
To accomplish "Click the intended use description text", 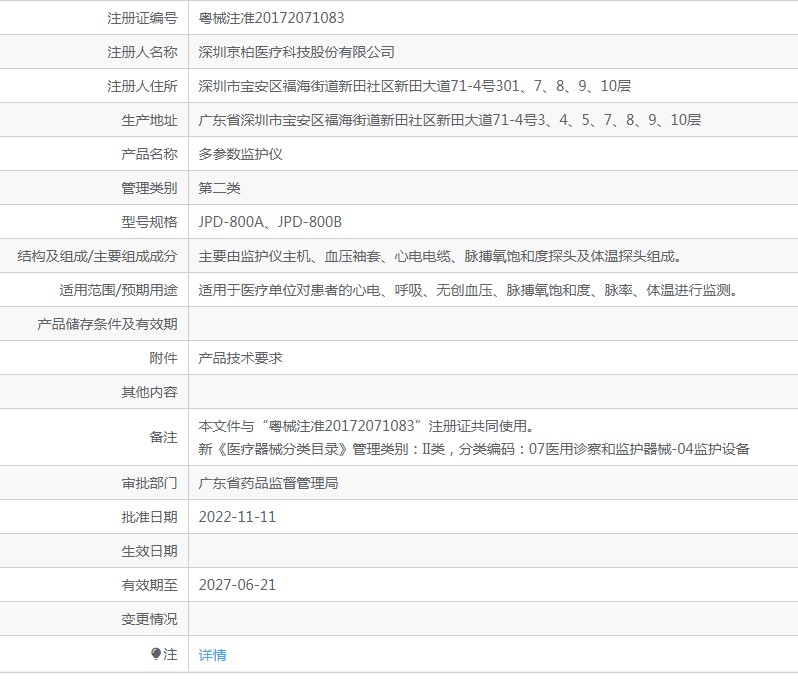I will point(469,290).
